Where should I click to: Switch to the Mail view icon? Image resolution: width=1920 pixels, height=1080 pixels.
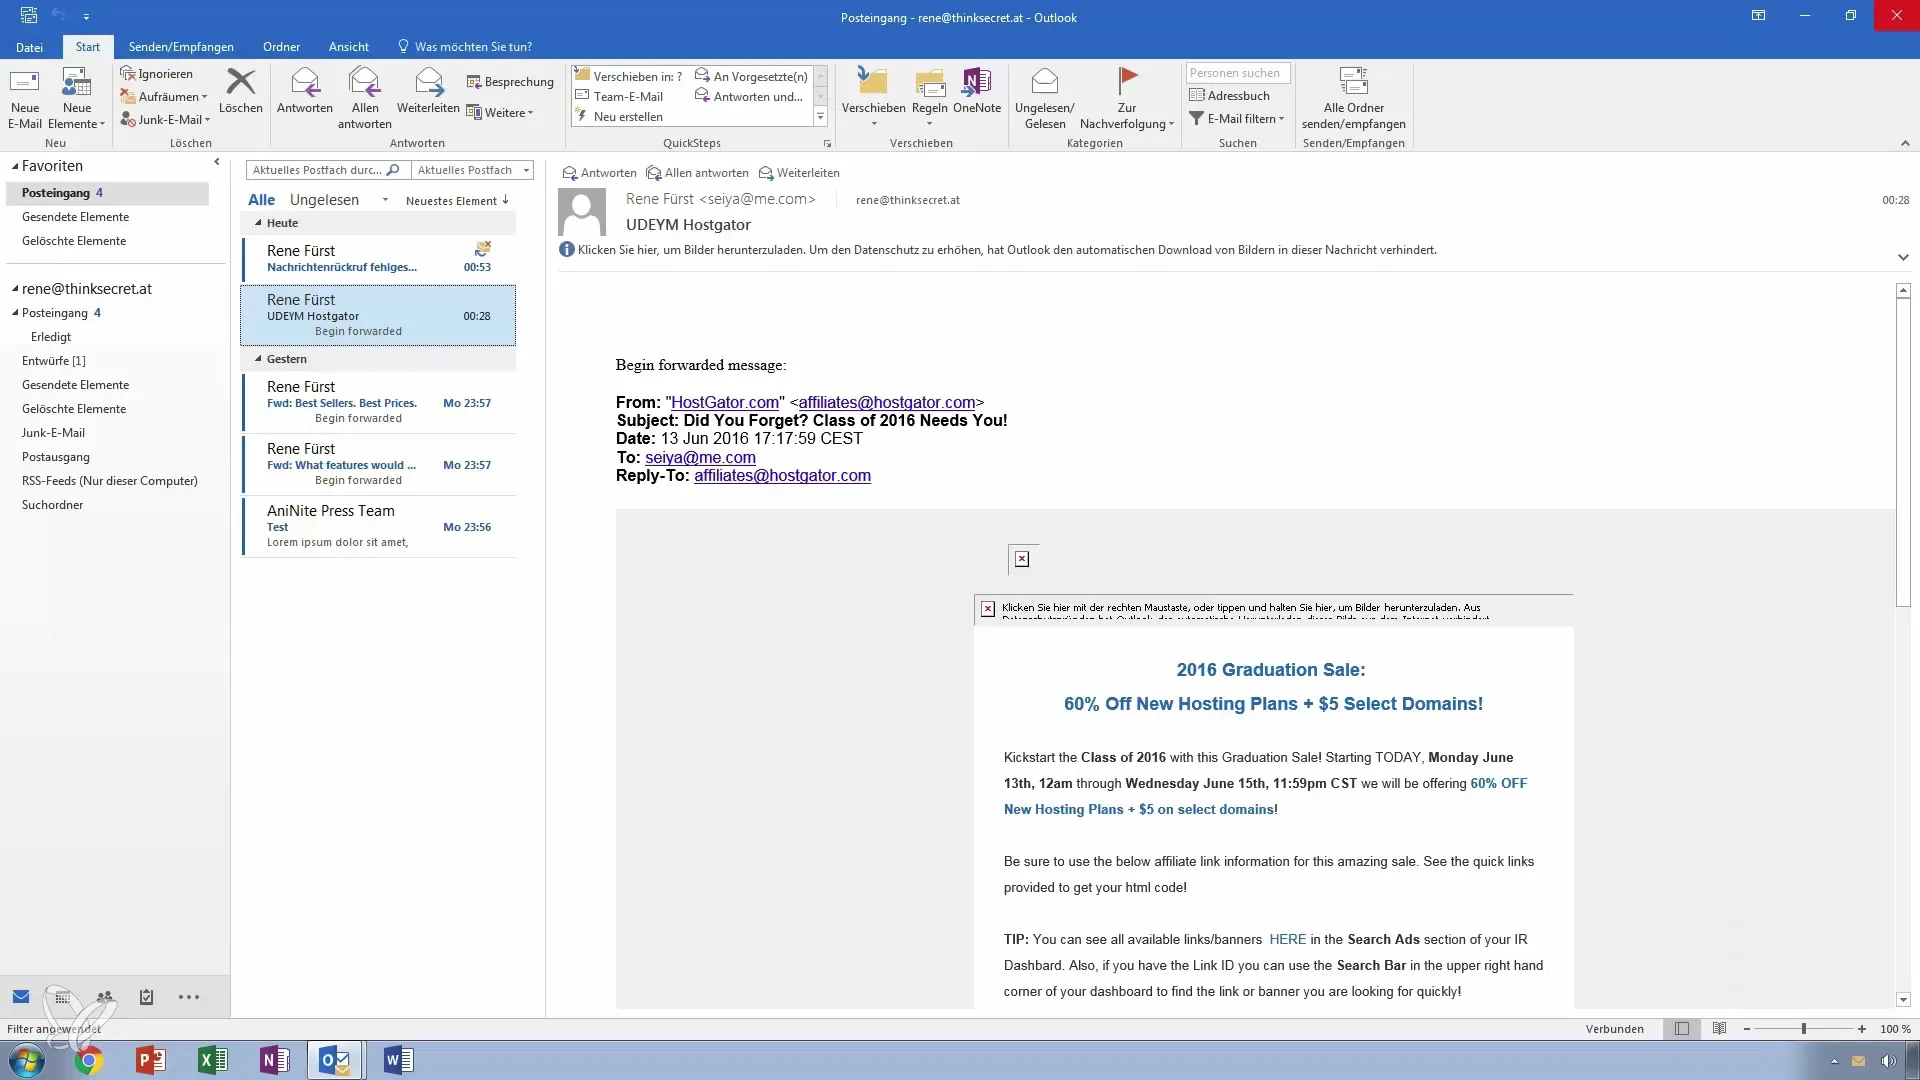(21, 997)
